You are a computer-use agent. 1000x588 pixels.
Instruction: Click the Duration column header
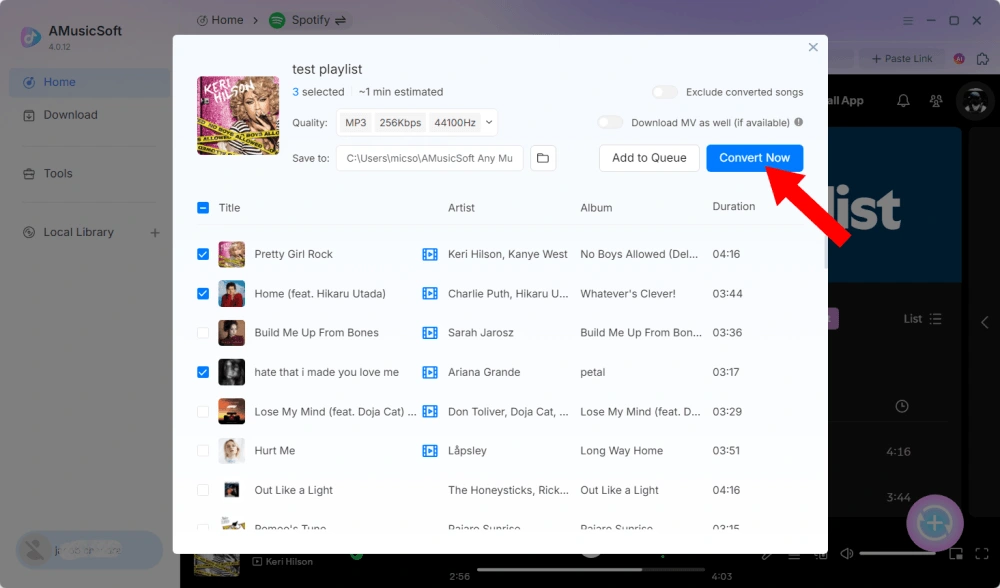coord(733,206)
